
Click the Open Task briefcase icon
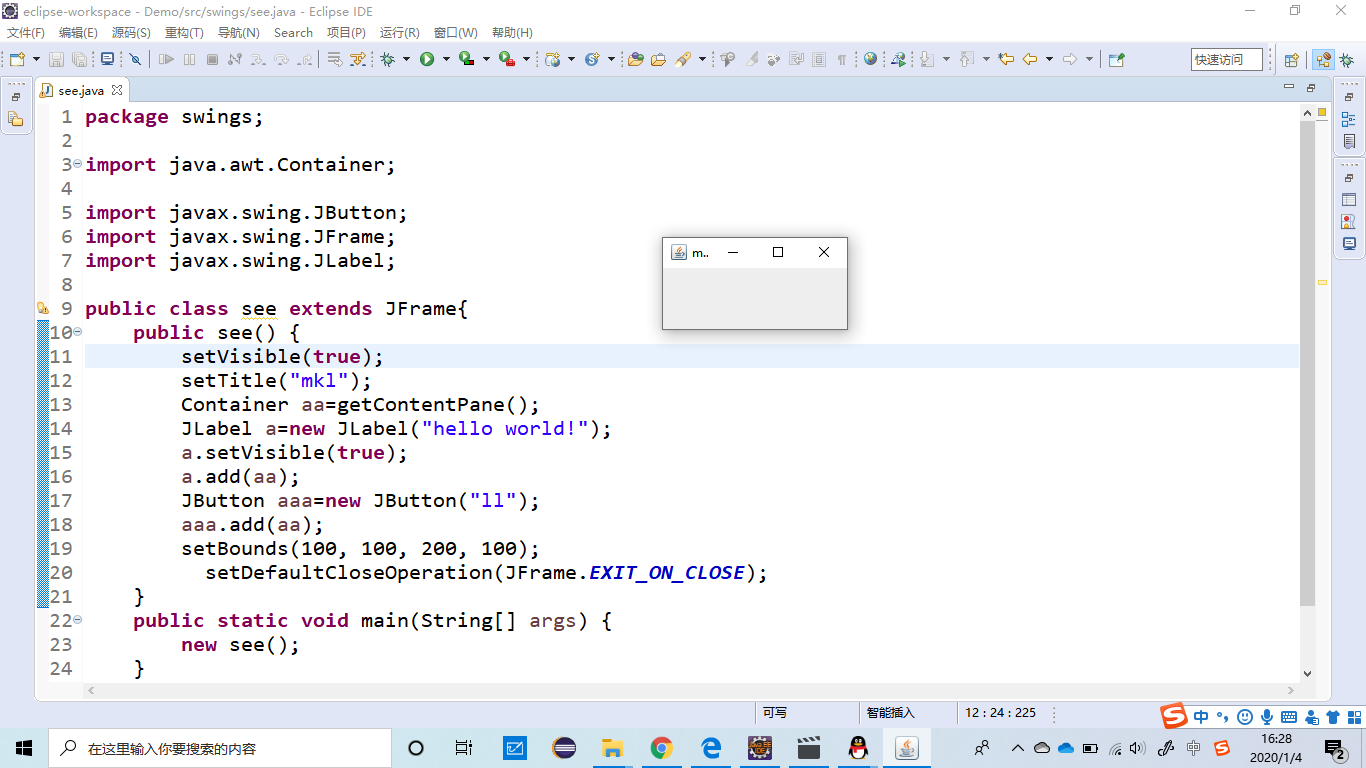click(x=658, y=59)
